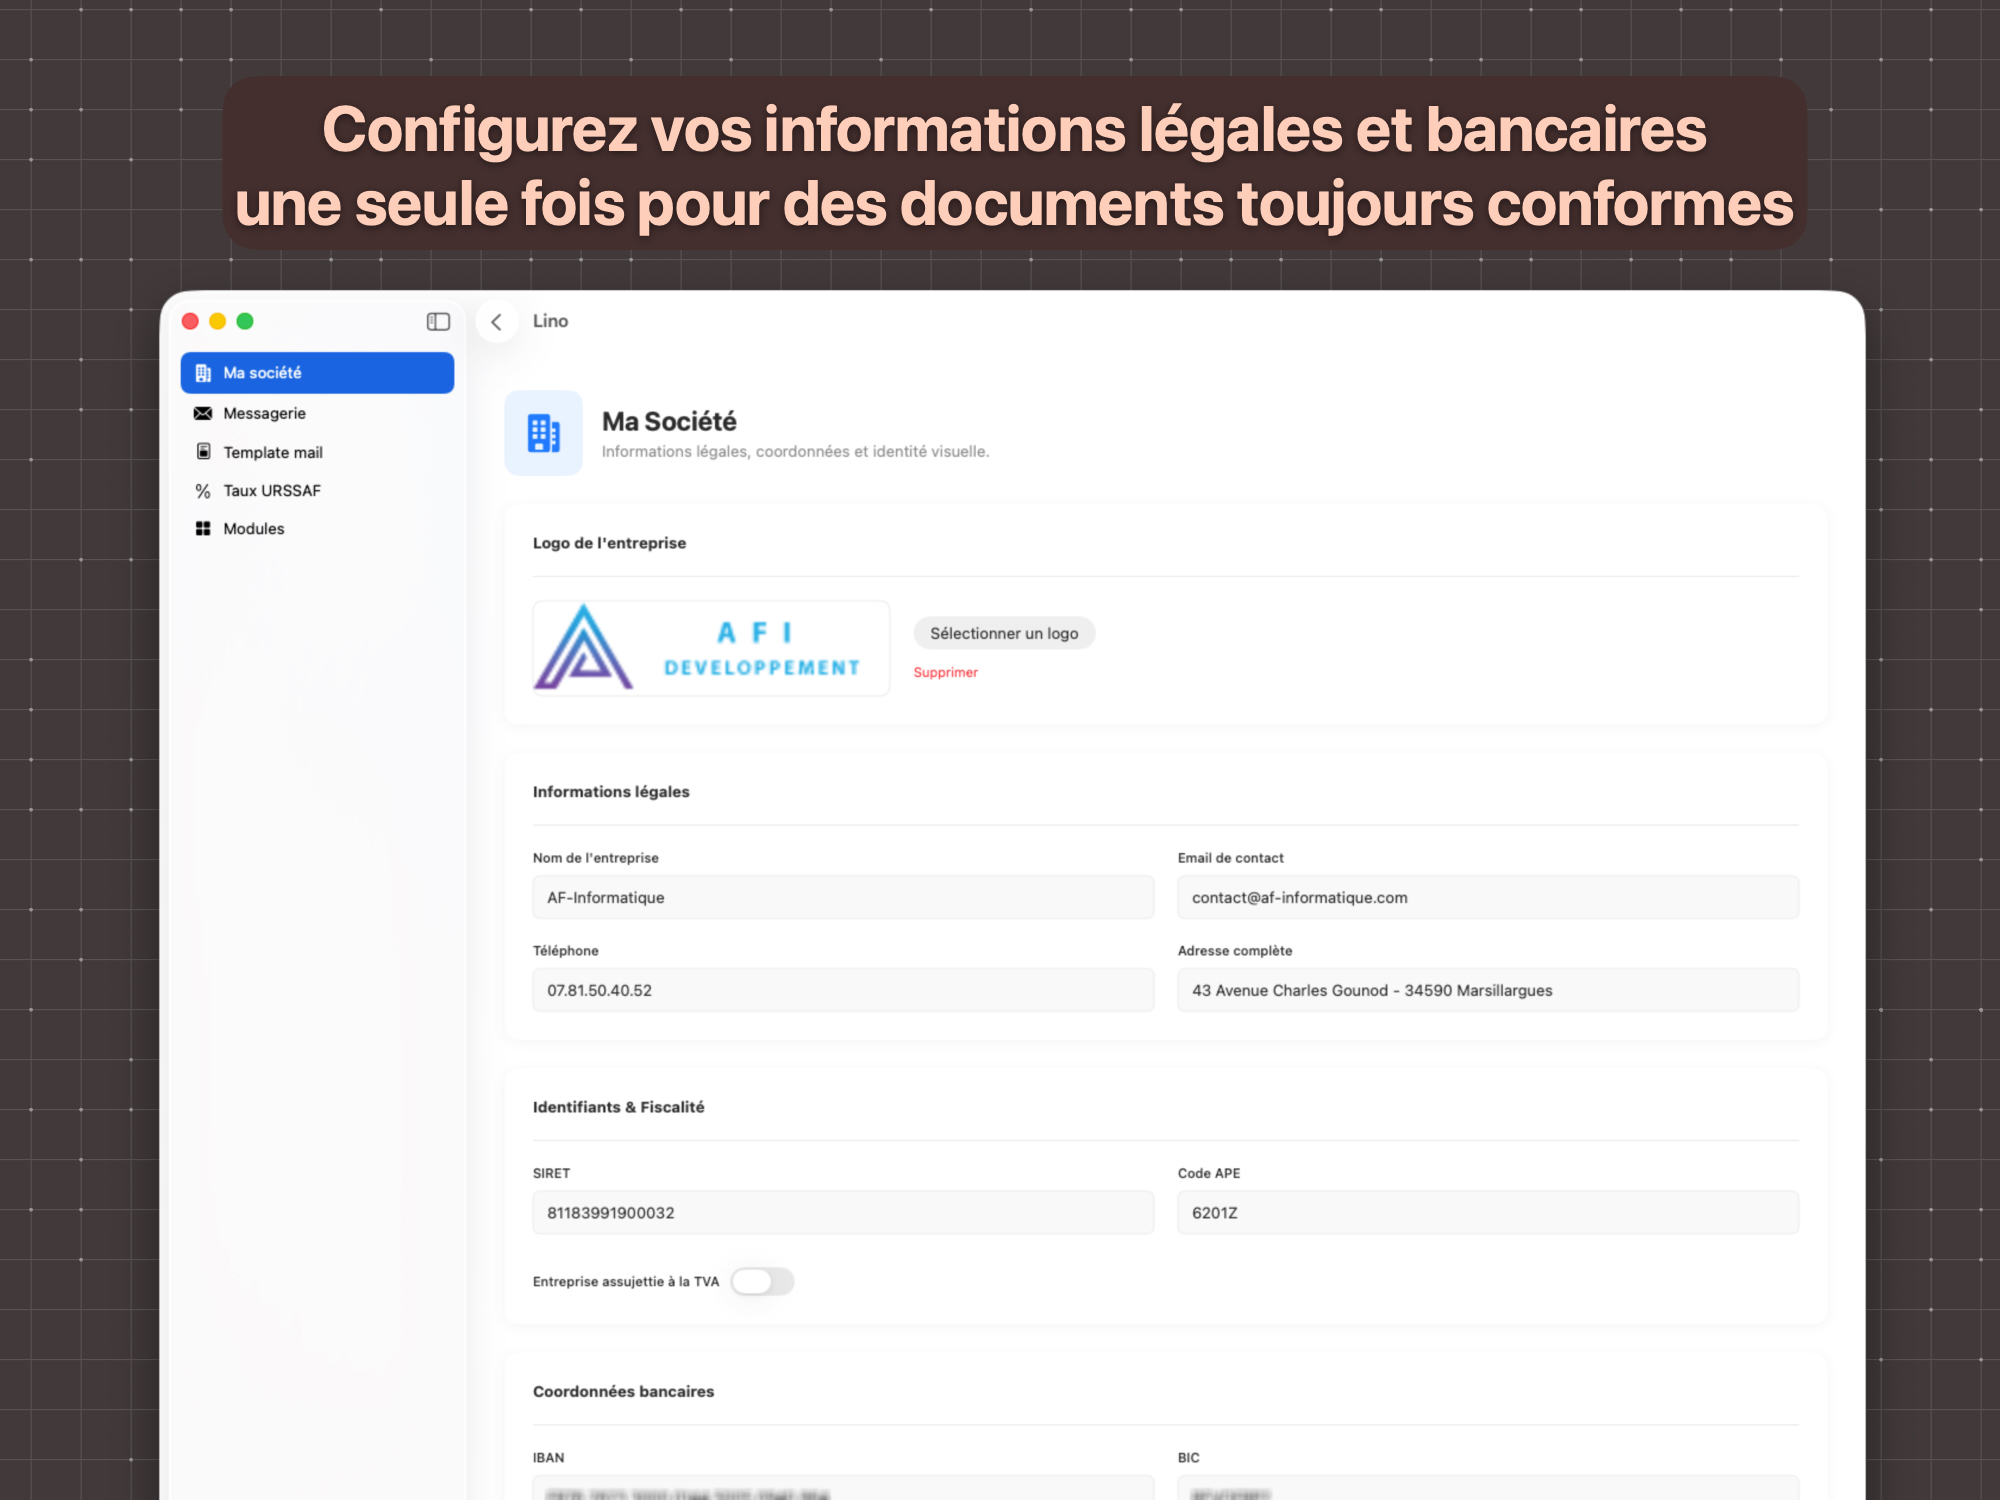2000x1500 pixels.
Task: Close the window with the red button
Action: click(190, 321)
